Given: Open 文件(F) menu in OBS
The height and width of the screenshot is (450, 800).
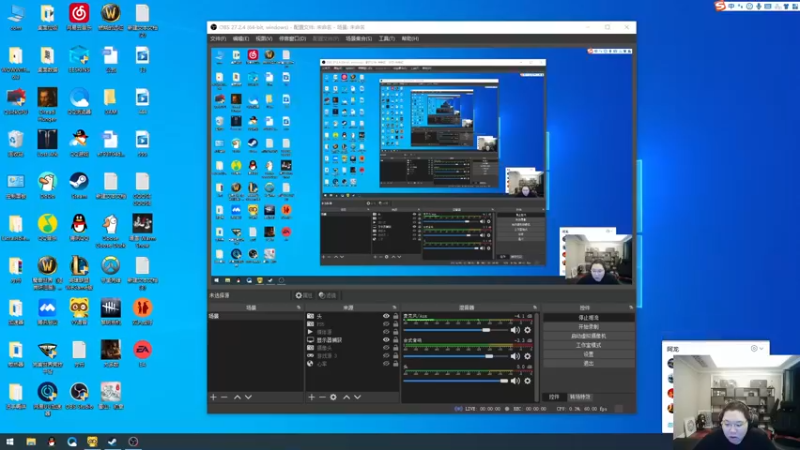Looking at the screenshot, I should tap(218, 39).
